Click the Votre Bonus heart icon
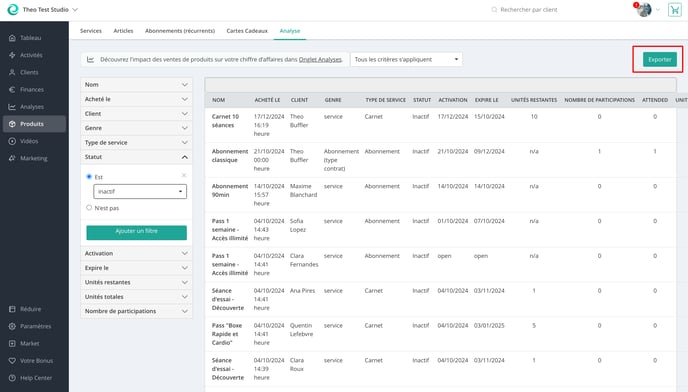Screen dimensions: 688x392 click(12, 360)
